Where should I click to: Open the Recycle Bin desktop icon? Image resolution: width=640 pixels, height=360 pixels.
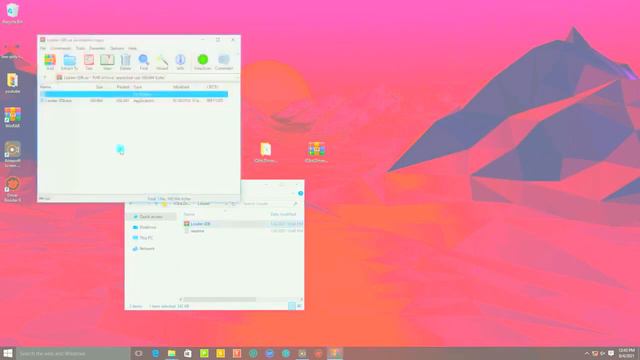[12, 13]
